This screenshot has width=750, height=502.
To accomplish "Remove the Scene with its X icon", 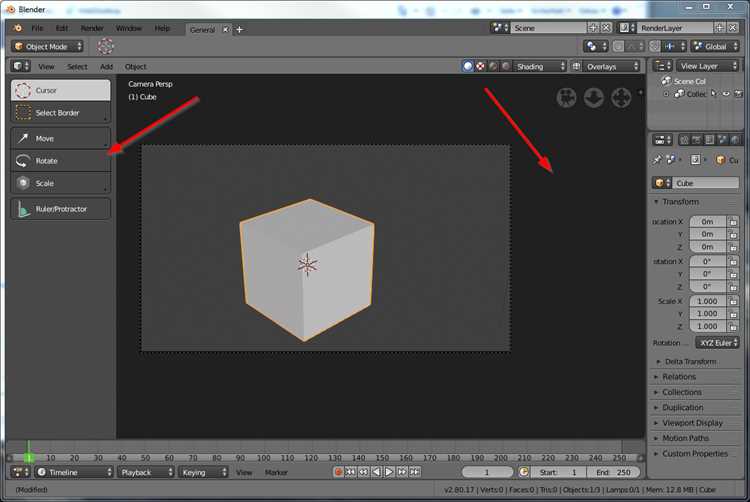I will (606, 28).
